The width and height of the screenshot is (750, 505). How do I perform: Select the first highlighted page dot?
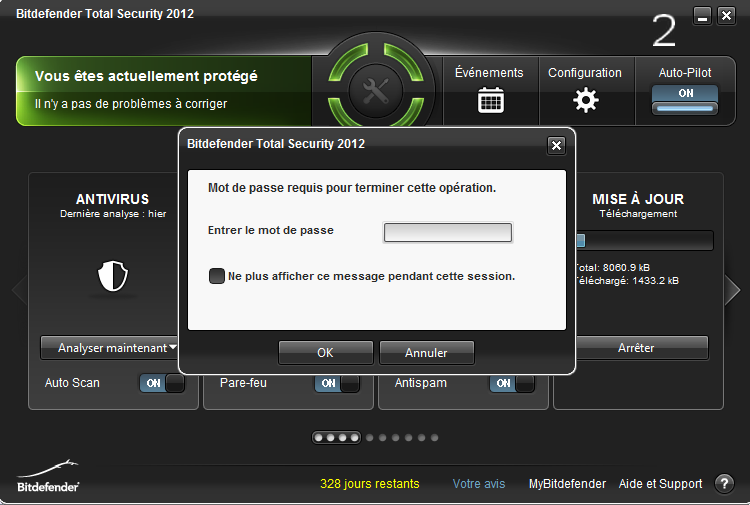point(318,438)
